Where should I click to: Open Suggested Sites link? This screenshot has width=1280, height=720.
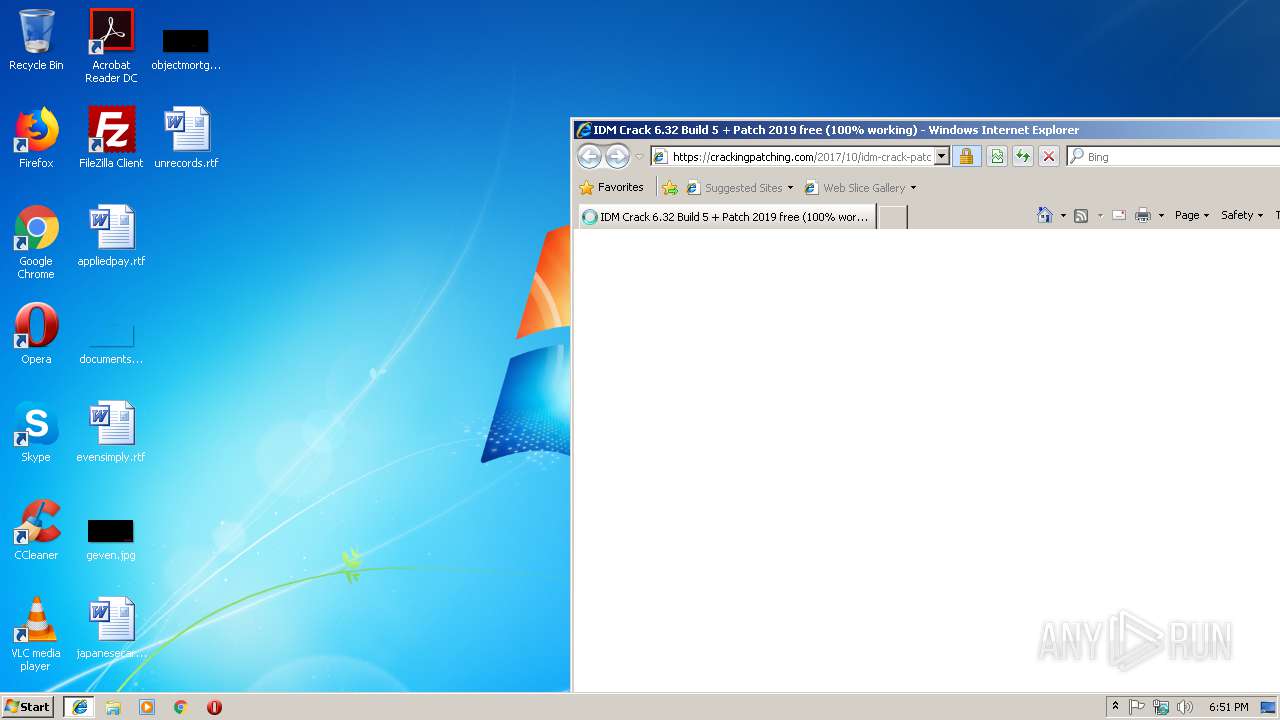(x=734, y=188)
